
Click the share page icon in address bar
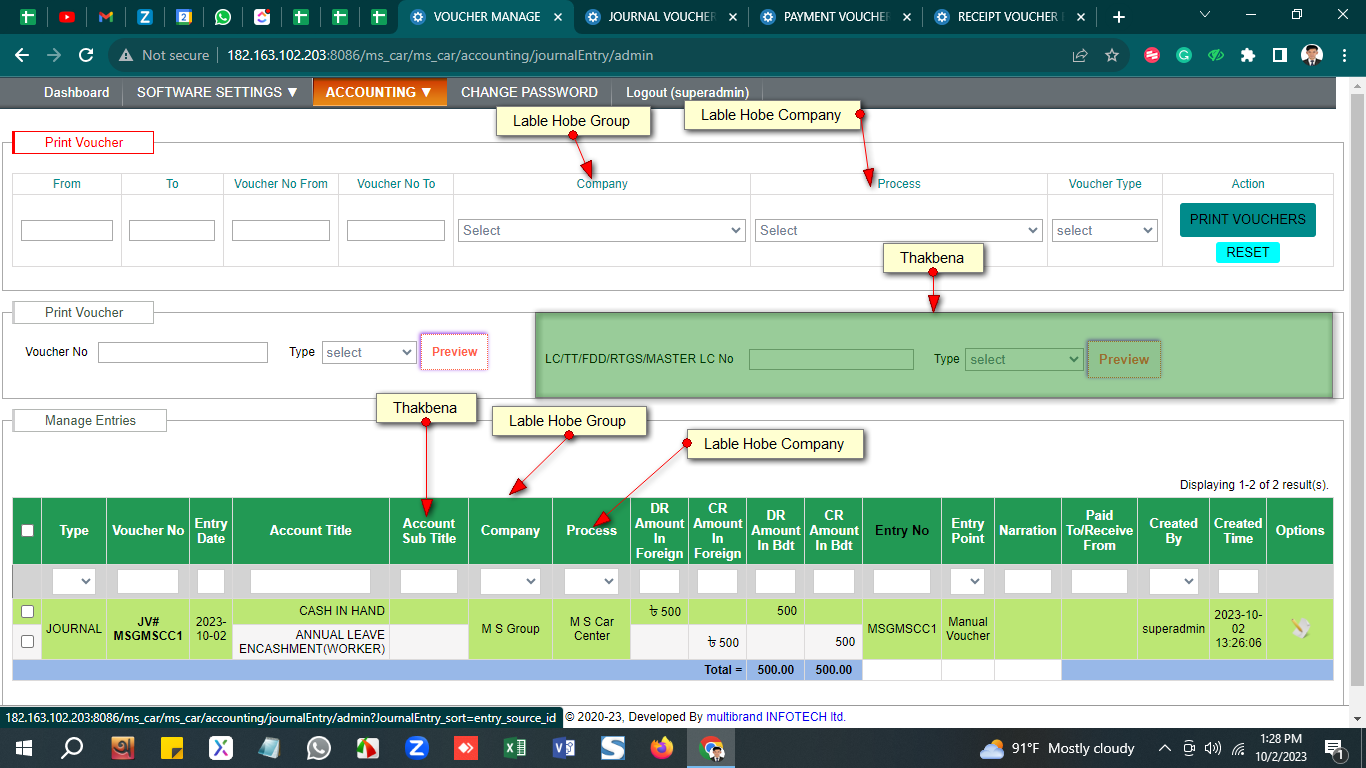click(1080, 56)
